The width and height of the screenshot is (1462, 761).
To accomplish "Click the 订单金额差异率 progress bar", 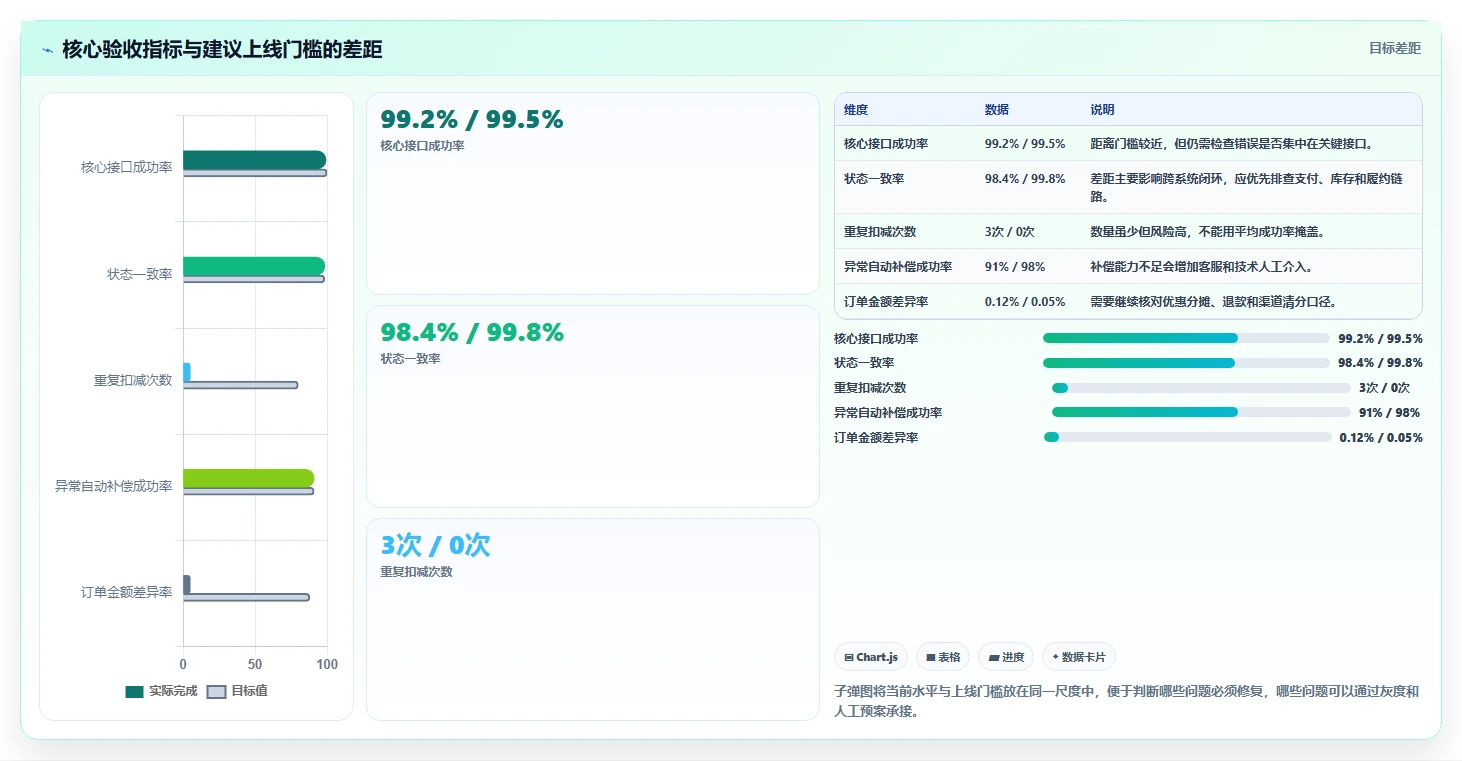I will point(1188,437).
